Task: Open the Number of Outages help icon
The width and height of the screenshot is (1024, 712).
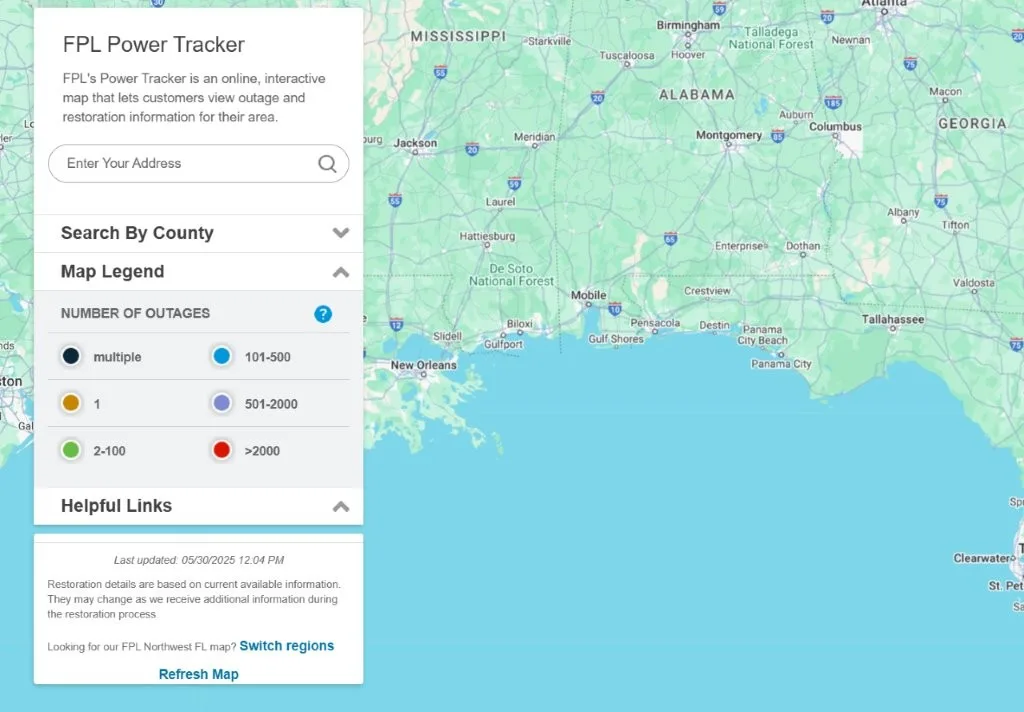Action: (323, 314)
